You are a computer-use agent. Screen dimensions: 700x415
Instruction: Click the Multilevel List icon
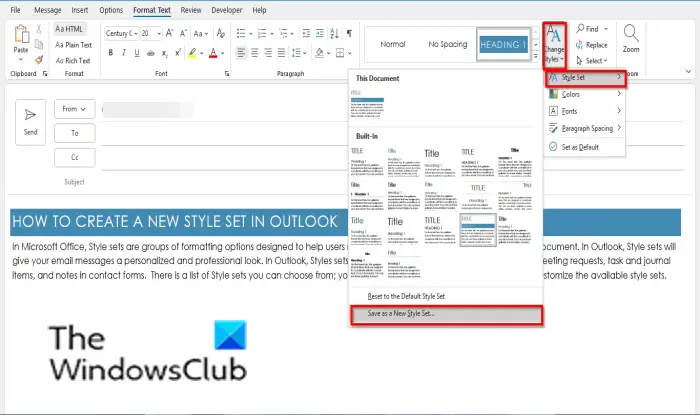[x=283, y=33]
